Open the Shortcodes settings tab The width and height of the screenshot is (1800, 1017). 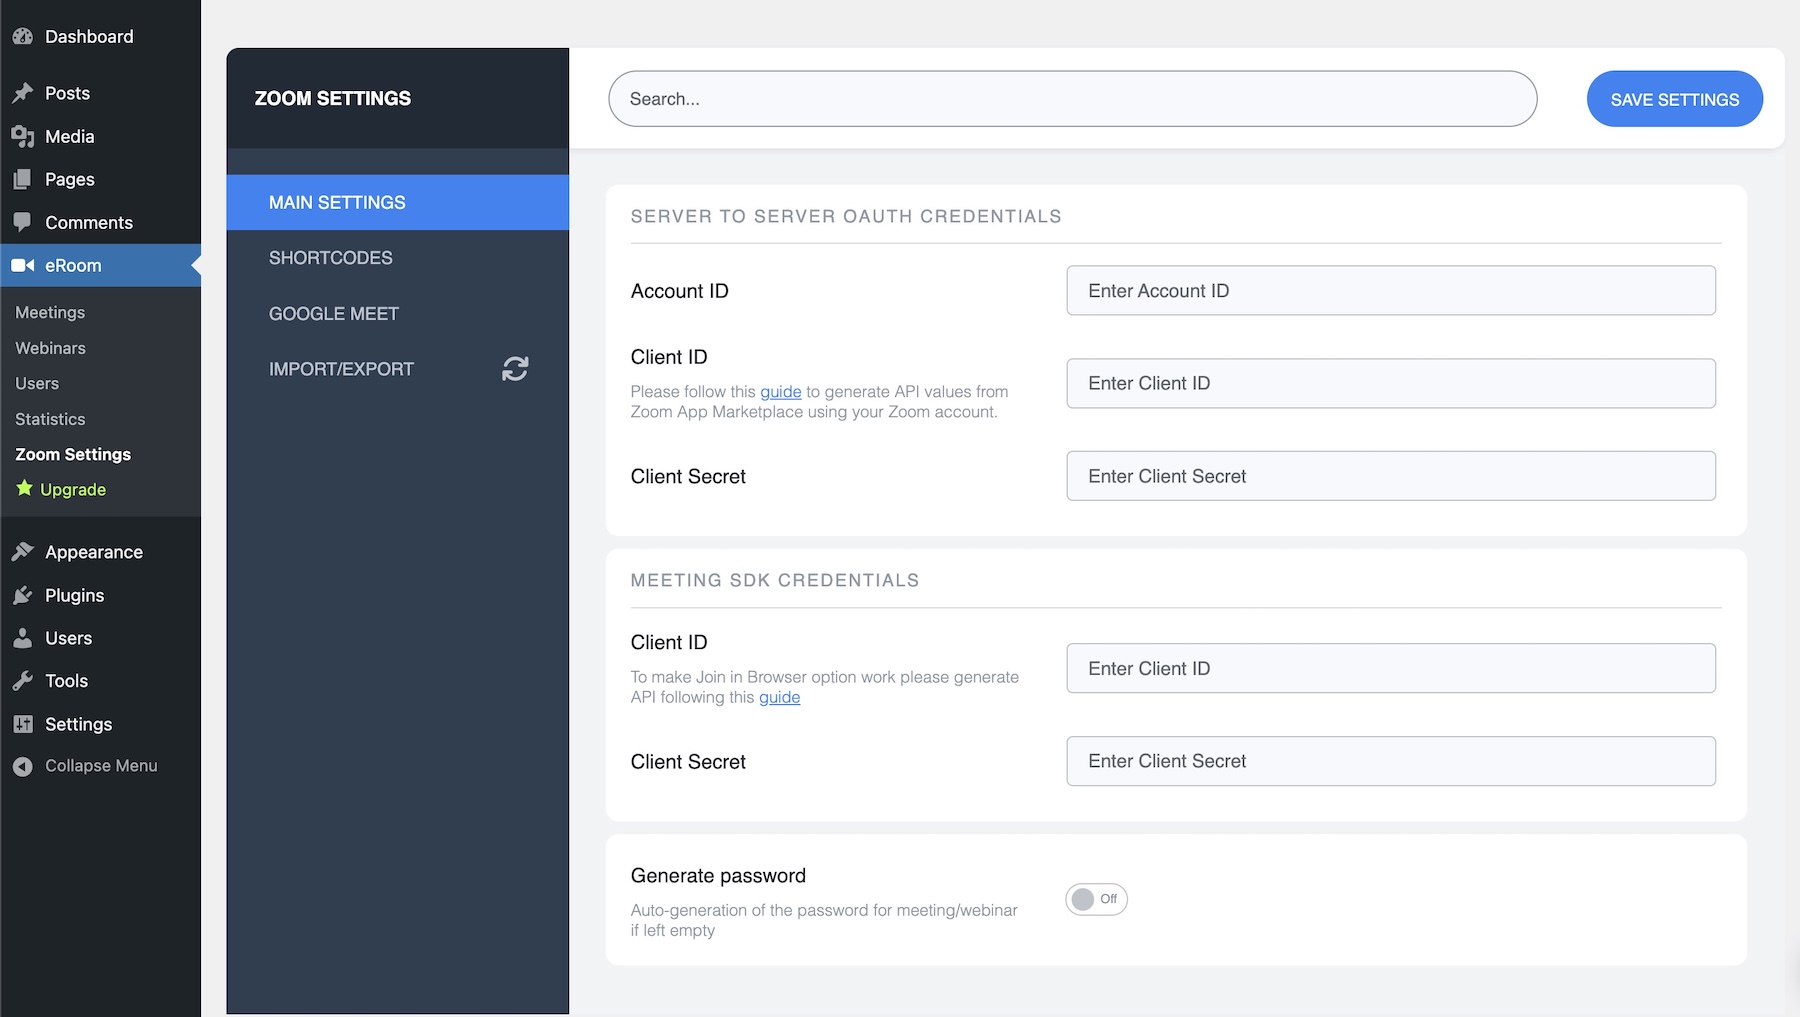pos(331,258)
